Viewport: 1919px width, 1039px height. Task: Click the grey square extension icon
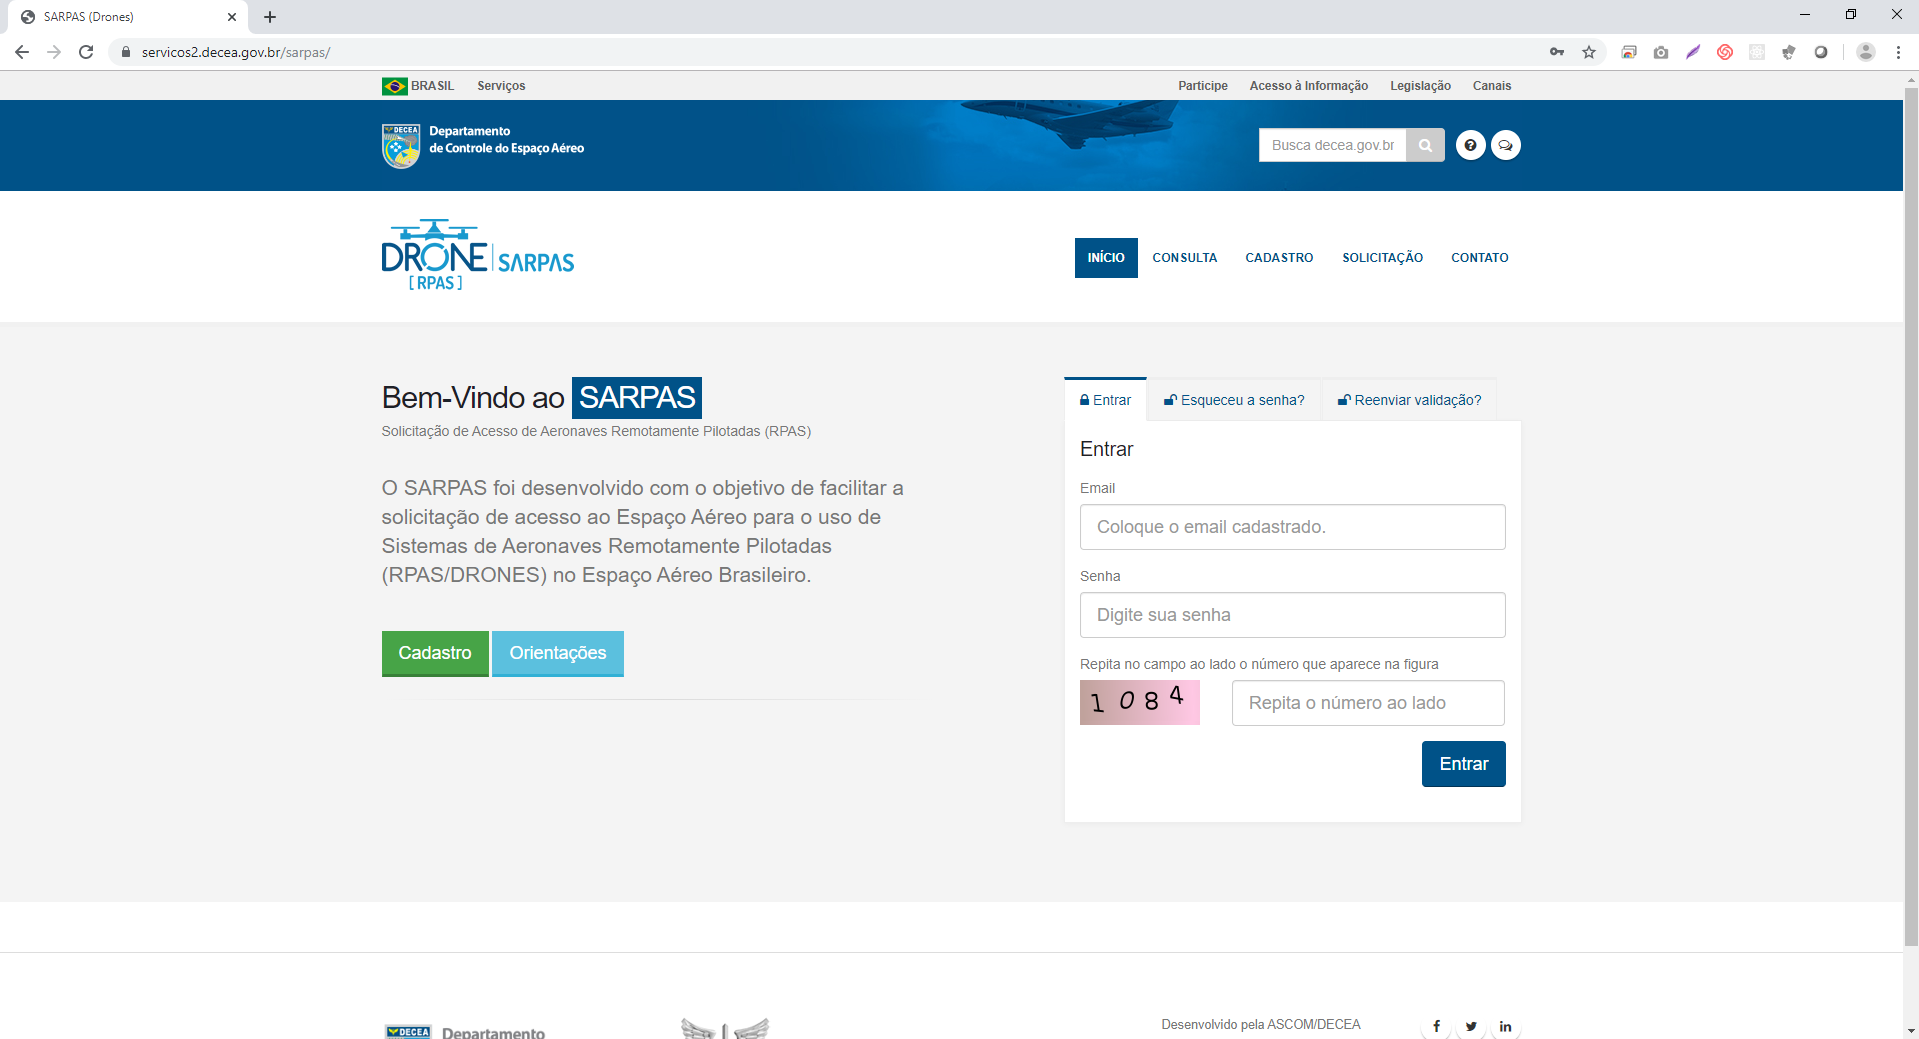[x=1757, y=52]
